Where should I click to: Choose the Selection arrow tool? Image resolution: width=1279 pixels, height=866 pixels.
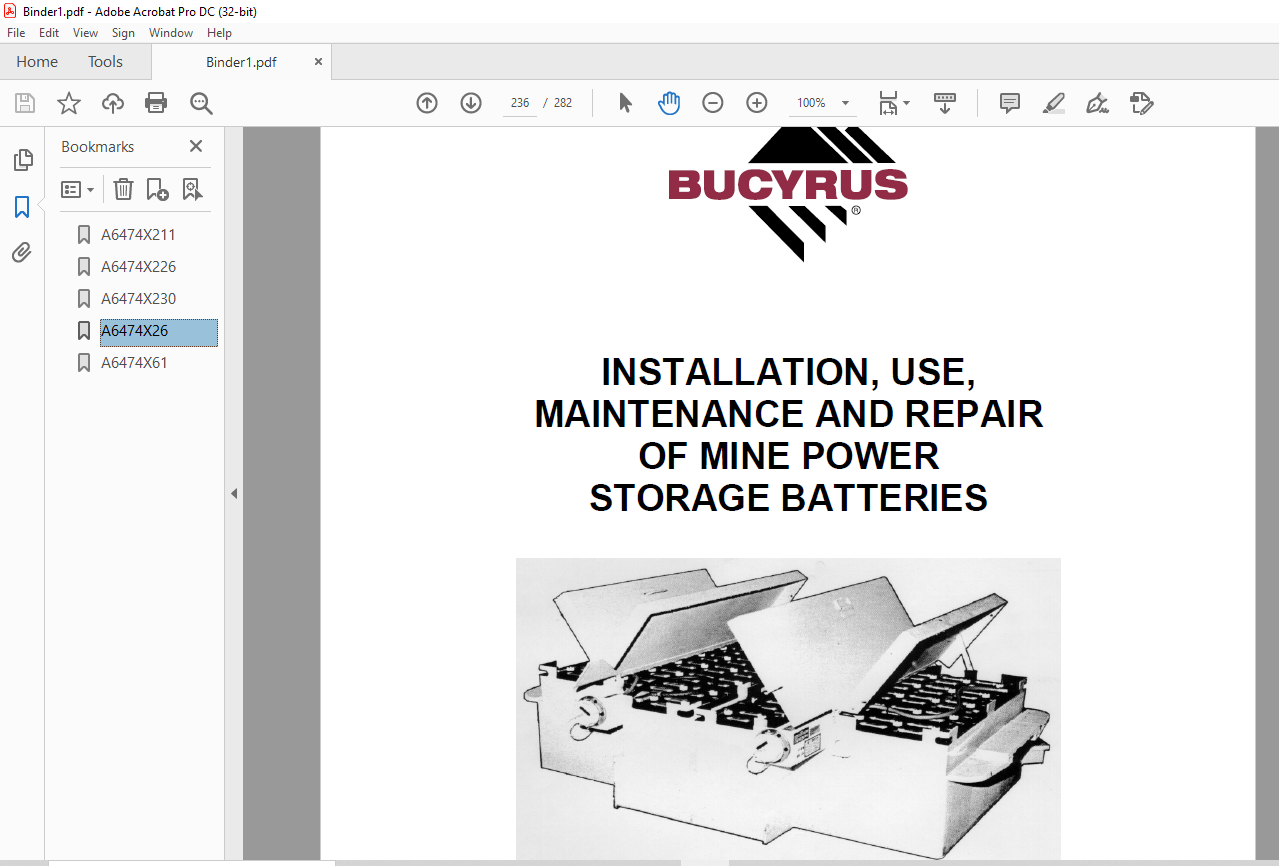[626, 103]
